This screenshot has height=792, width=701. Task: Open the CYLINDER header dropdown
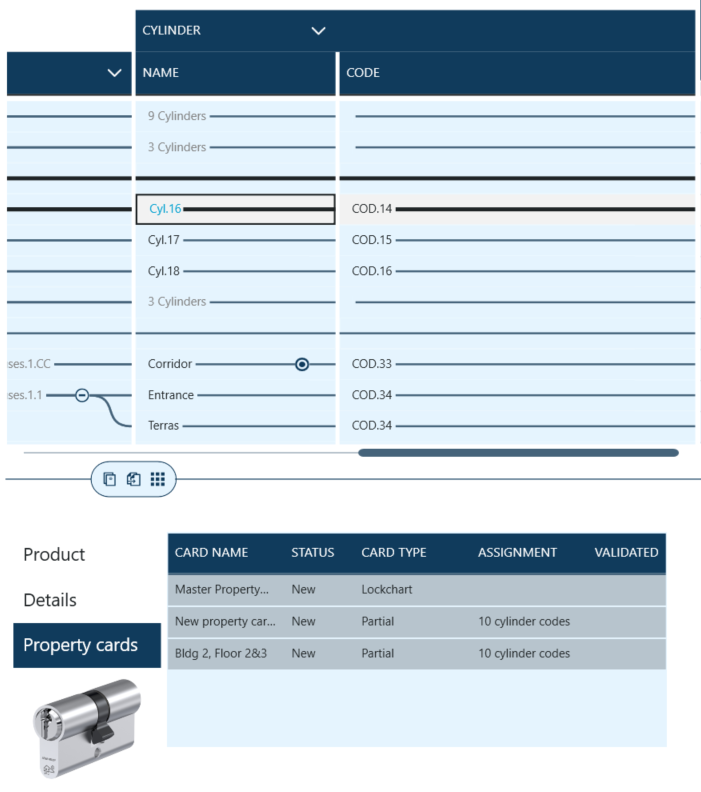pos(319,31)
